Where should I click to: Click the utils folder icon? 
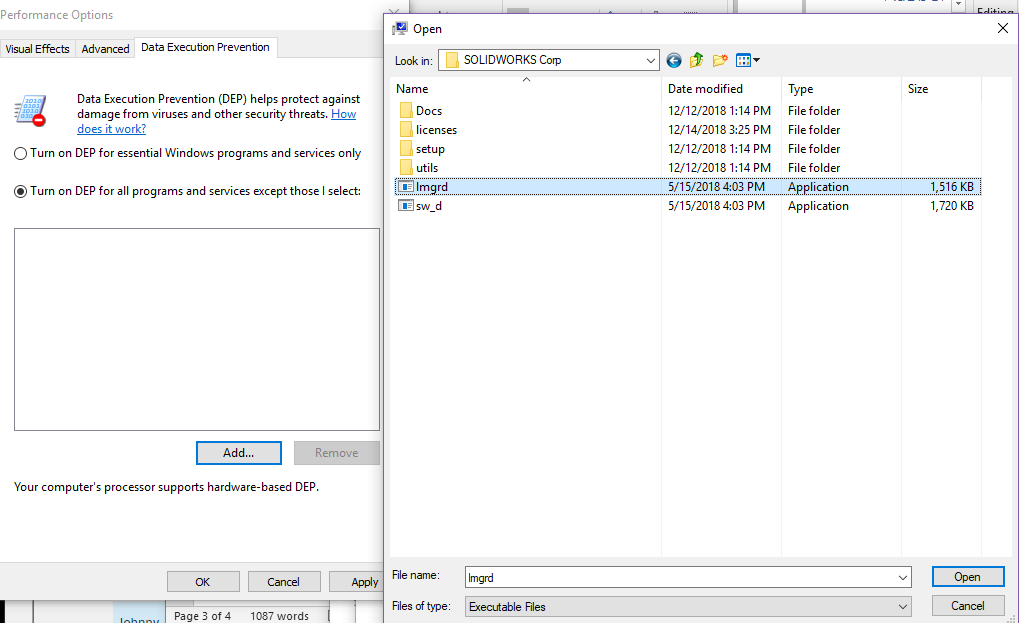[406, 167]
